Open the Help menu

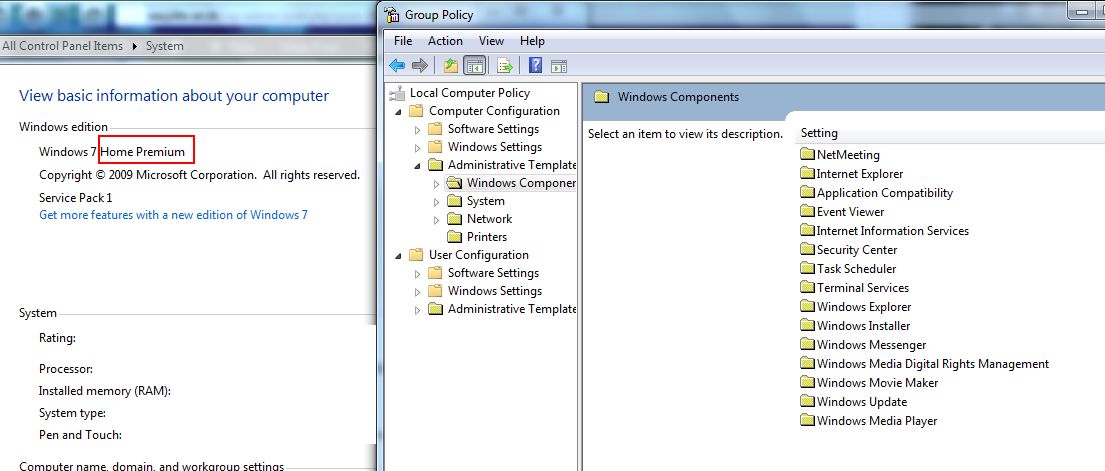pyautogui.click(x=532, y=41)
